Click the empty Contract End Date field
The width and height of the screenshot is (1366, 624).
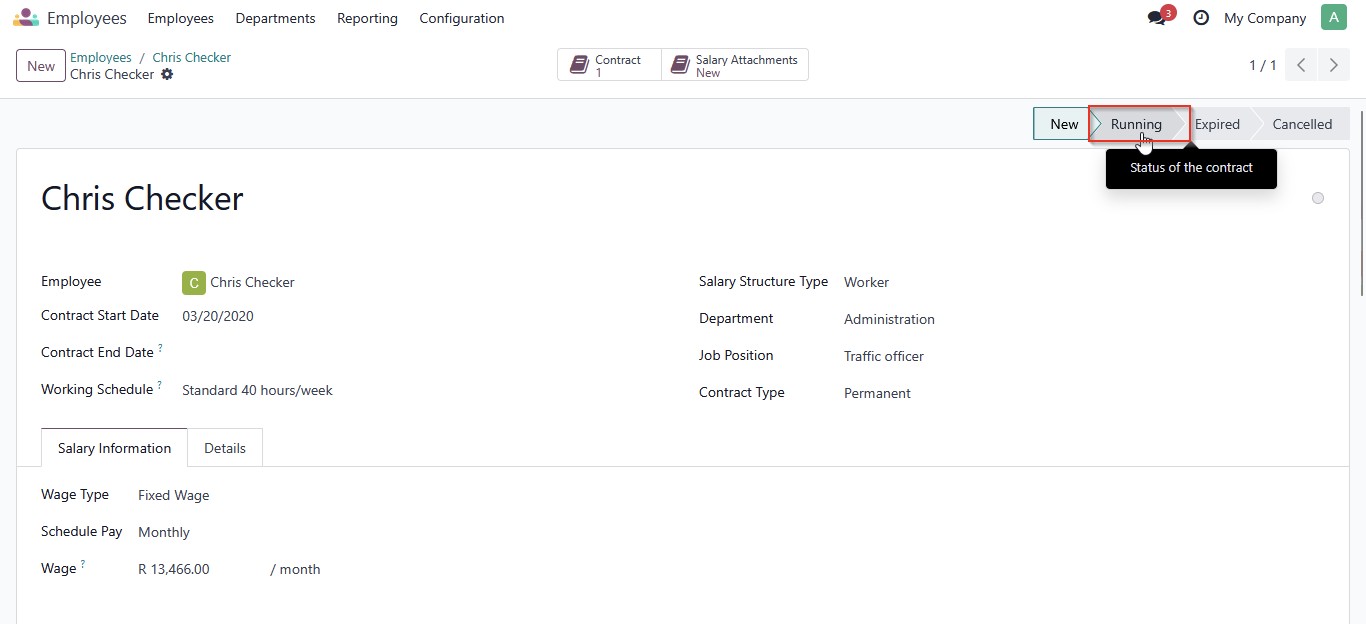[x=420, y=353]
